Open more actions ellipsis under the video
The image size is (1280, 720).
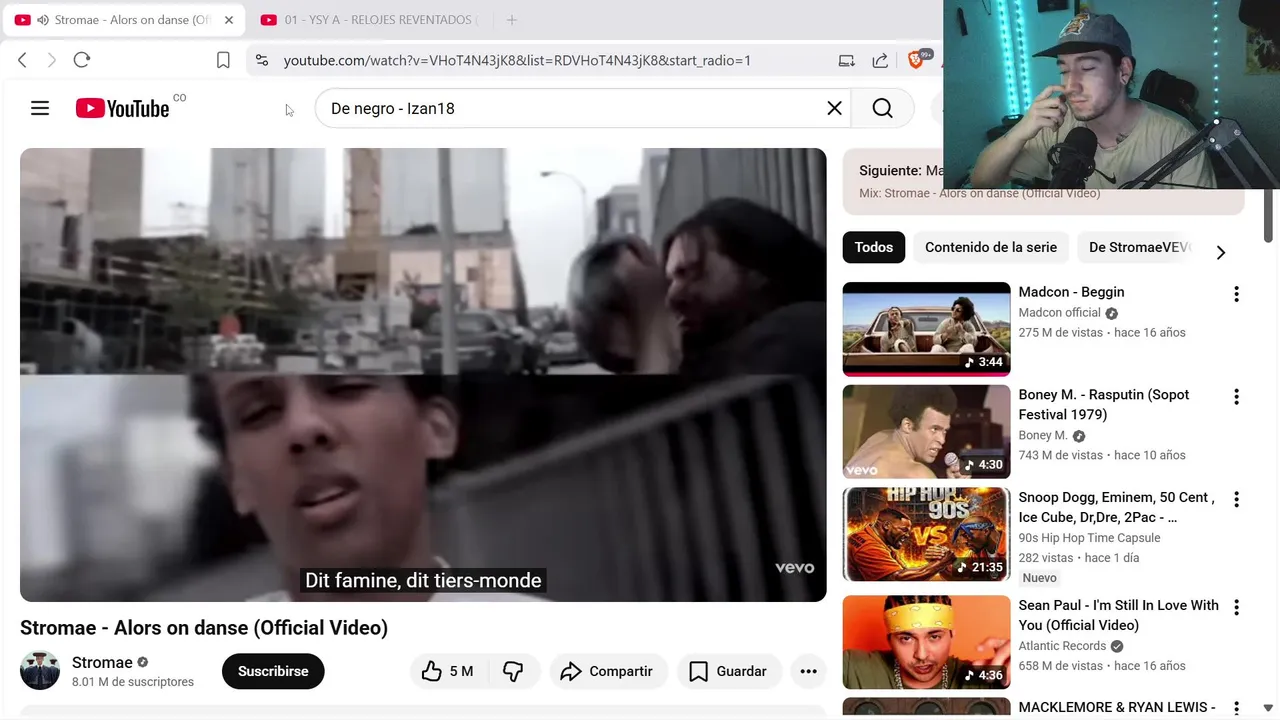(808, 671)
